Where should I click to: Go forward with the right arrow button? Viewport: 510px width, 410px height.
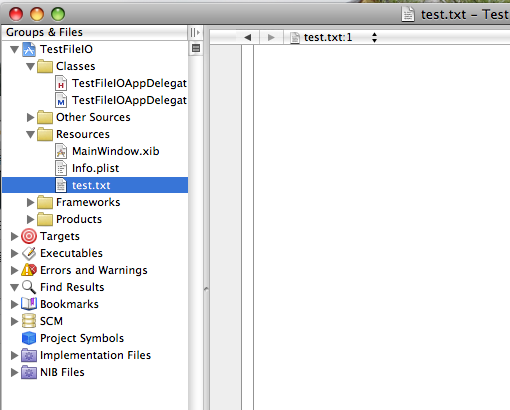click(271, 37)
